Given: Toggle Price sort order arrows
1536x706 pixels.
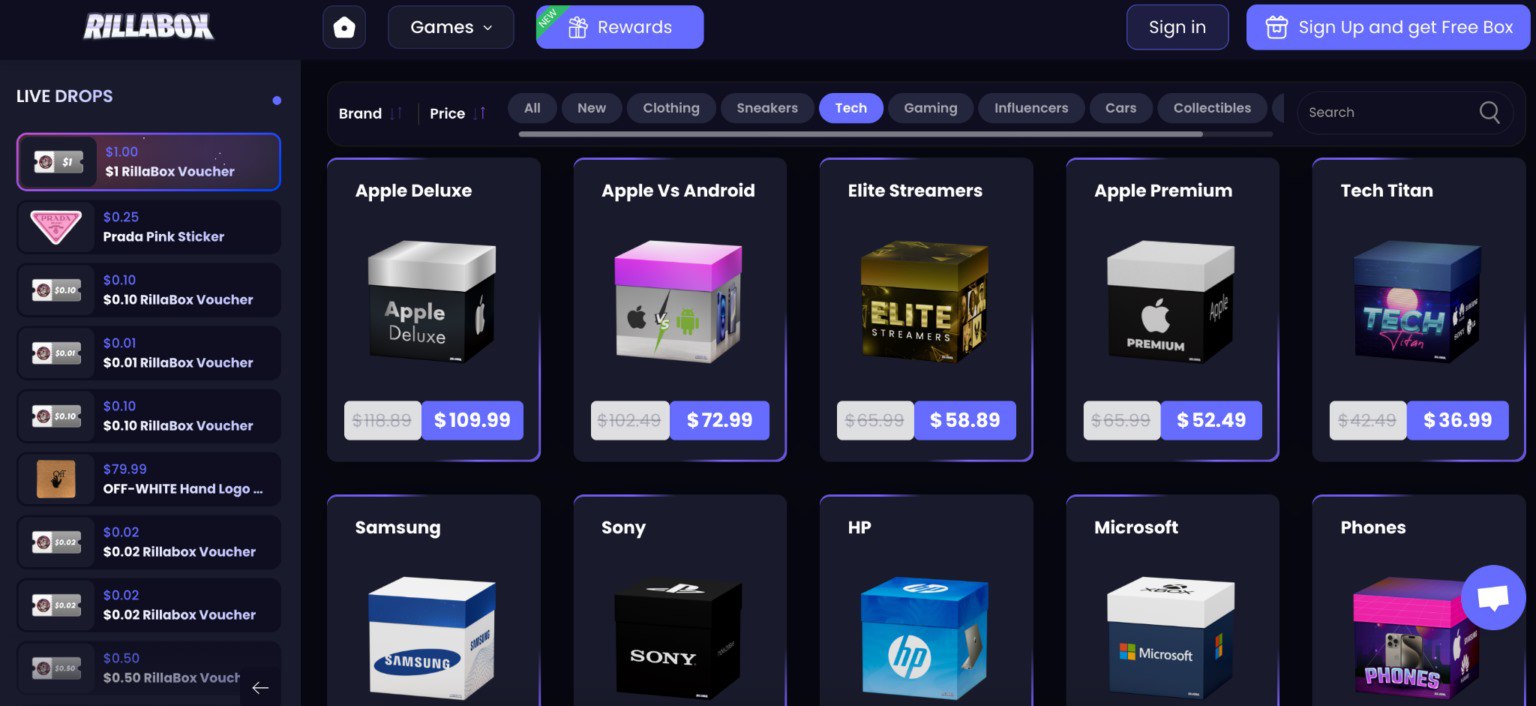Looking at the screenshot, I should point(480,113).
